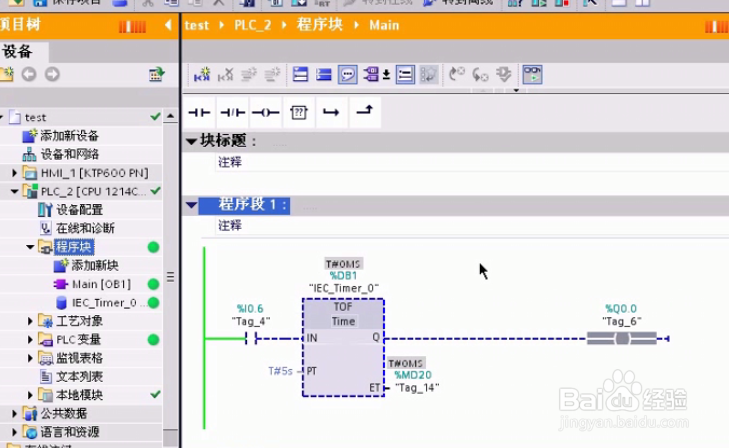Click the absolute/symbolic operands tag icon
Screen dimensions: 729x448
click(371, 74)
